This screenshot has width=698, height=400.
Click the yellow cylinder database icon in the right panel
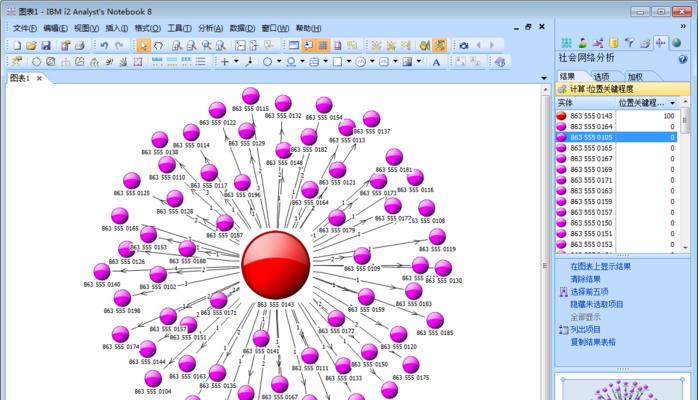614,43
